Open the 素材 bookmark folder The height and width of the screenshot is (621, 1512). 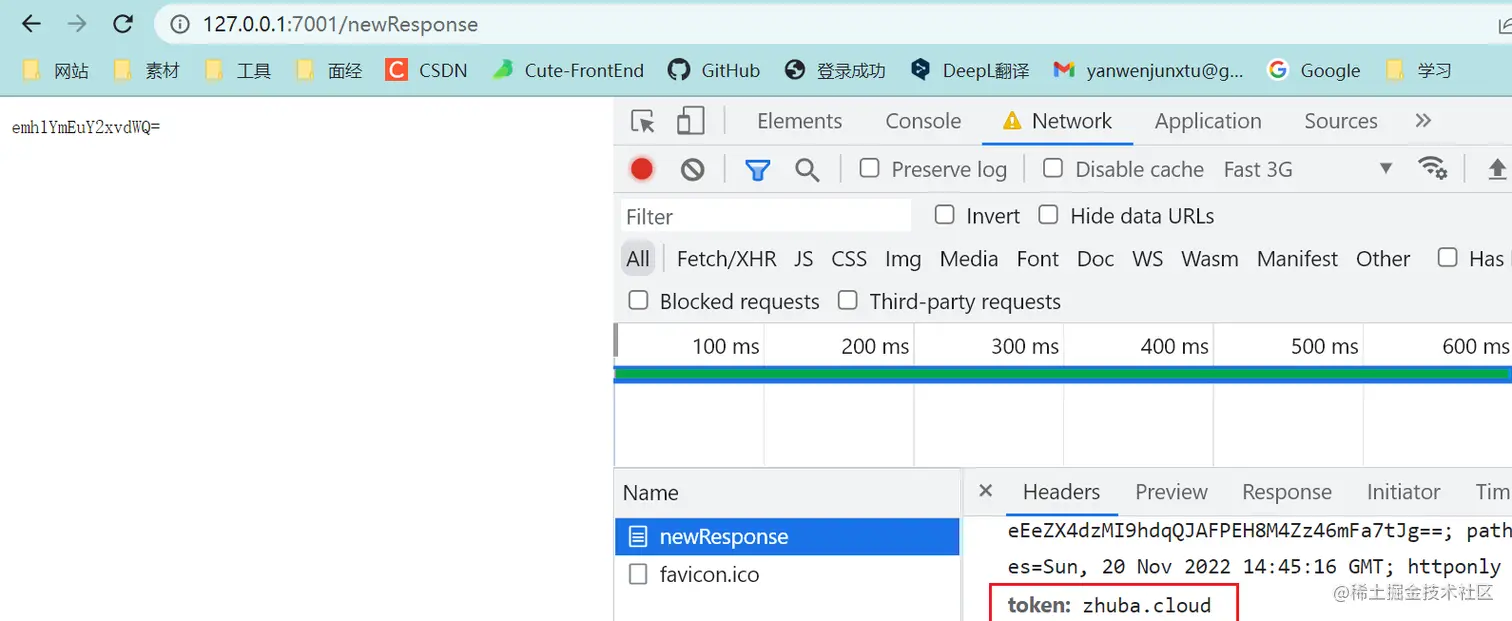[x=148, y=70]
